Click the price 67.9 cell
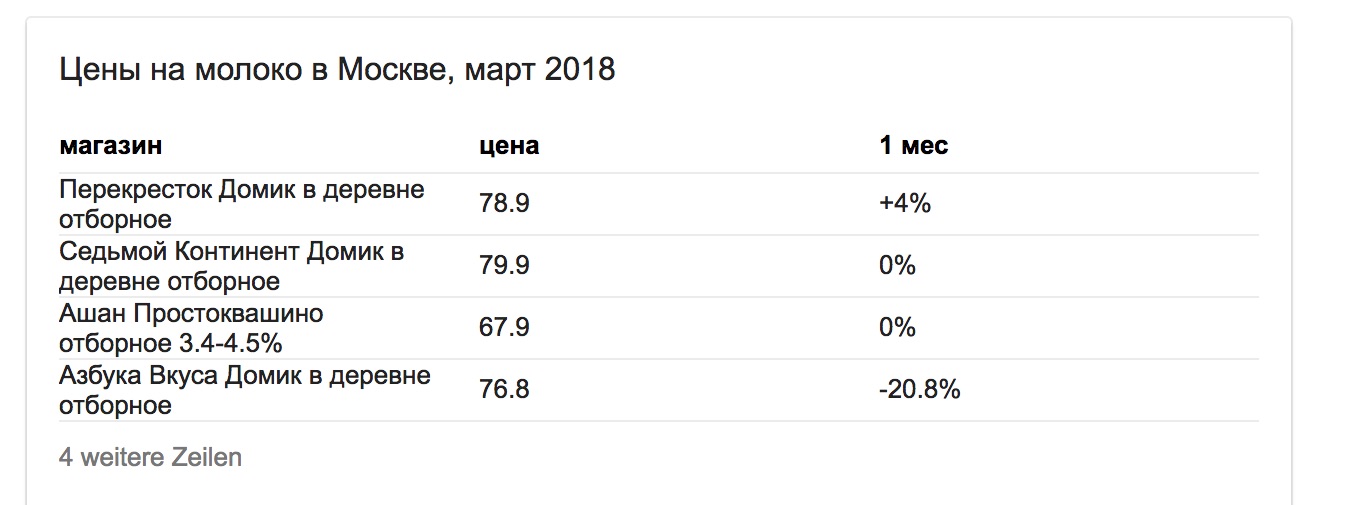The width and height of the screenshot is (1346, 505). click(504, 328)
